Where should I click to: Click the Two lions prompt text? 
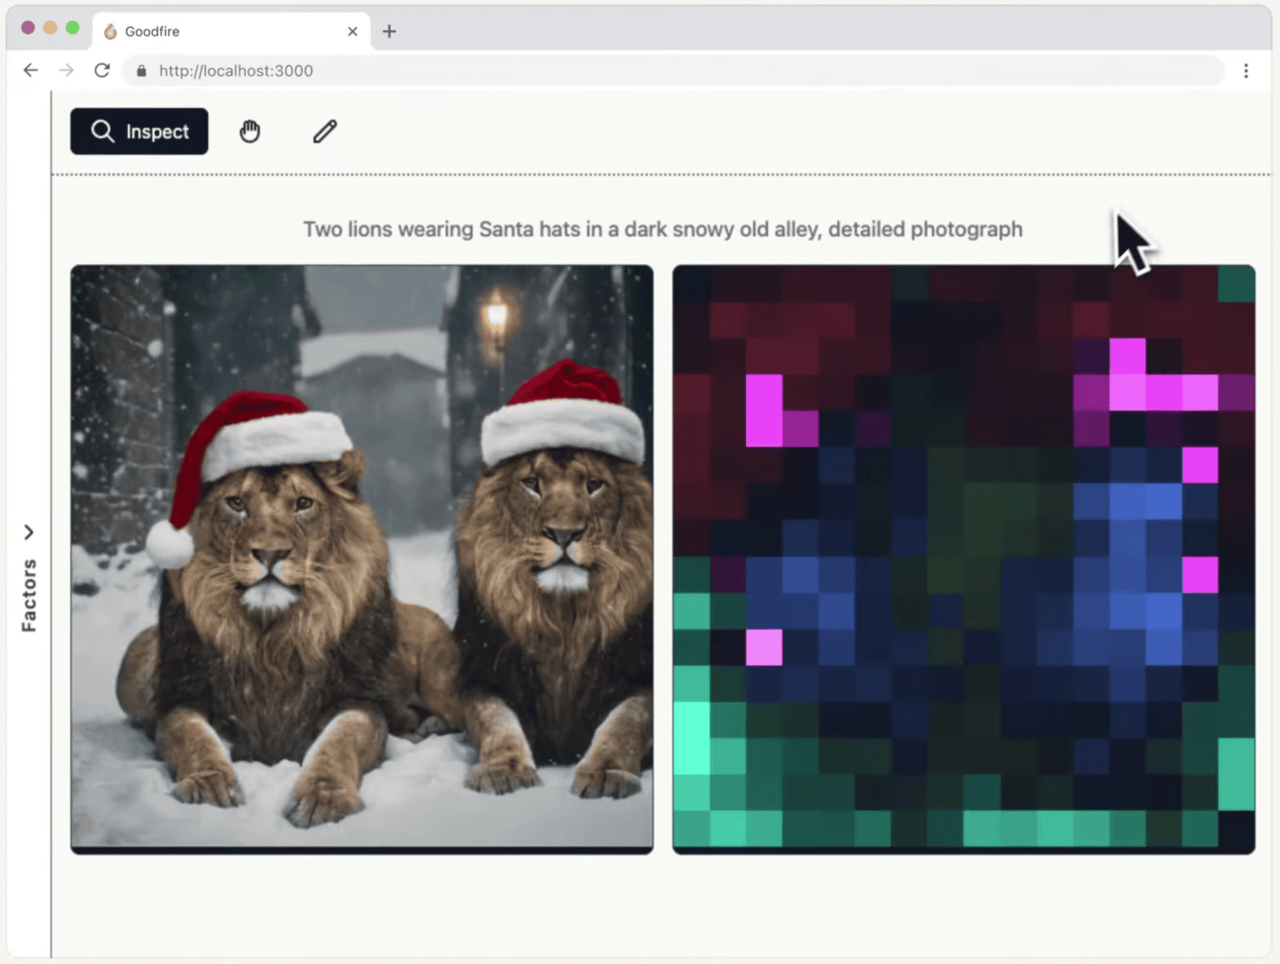[662, 229]
